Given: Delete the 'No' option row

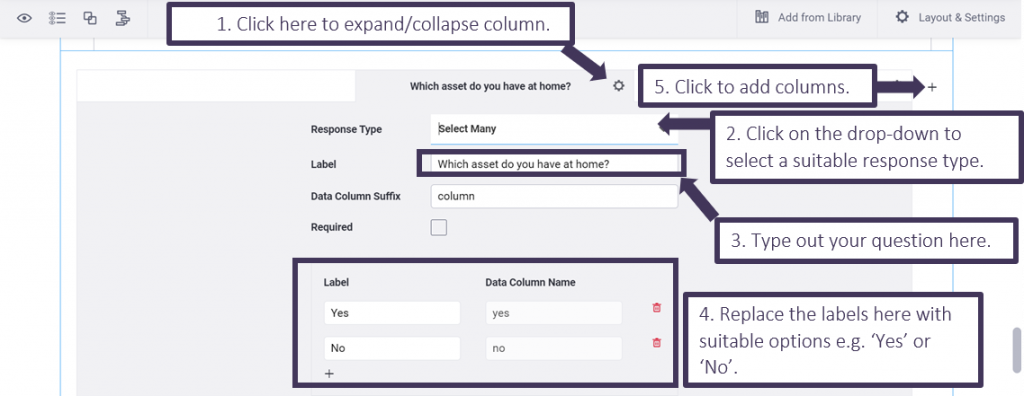Looking at the screenshot, I should 657,342.
